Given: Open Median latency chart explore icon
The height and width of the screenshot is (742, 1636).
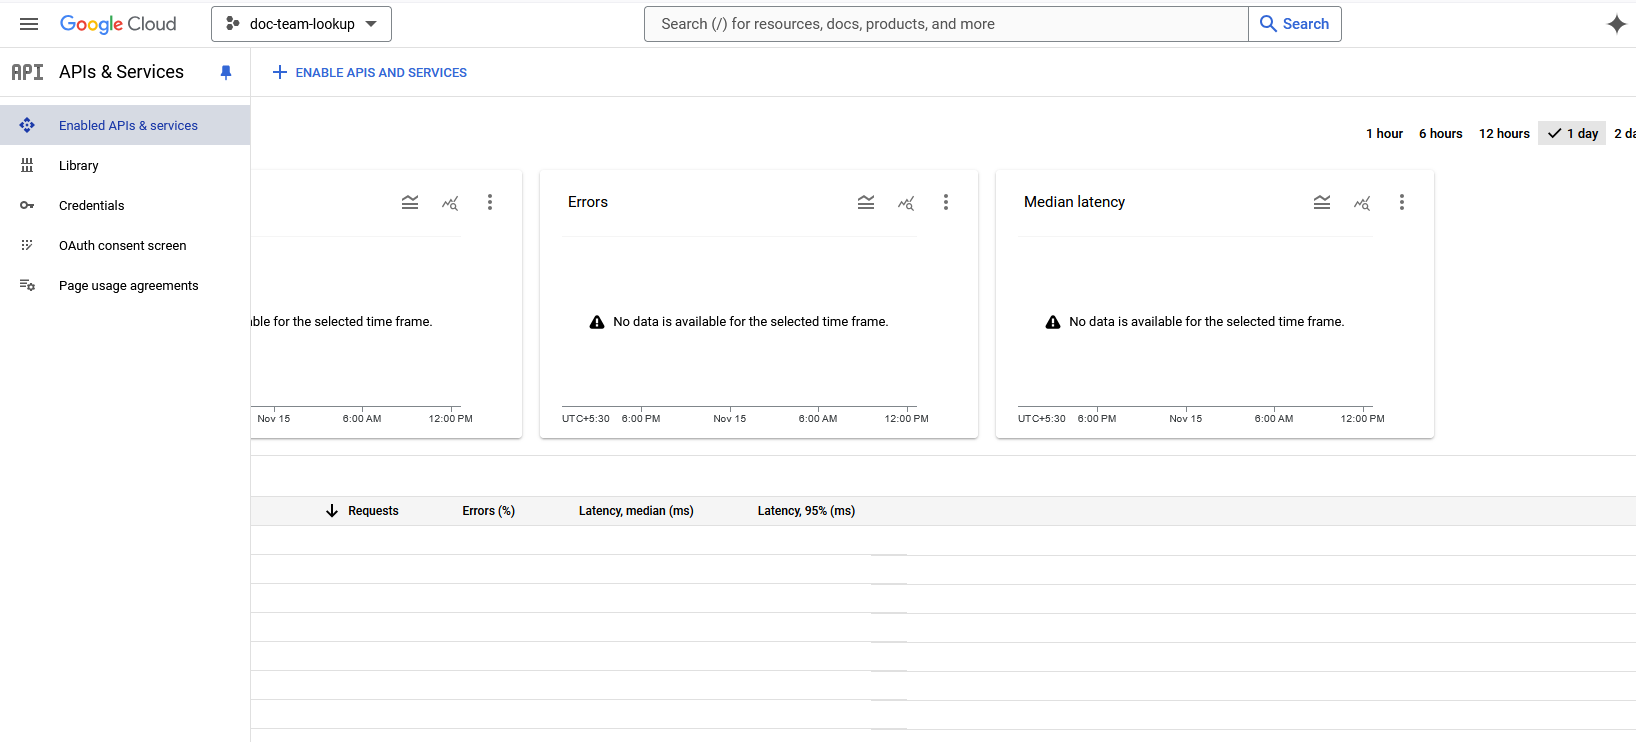Looking at the screenshot, I should tap(1362, 203).
